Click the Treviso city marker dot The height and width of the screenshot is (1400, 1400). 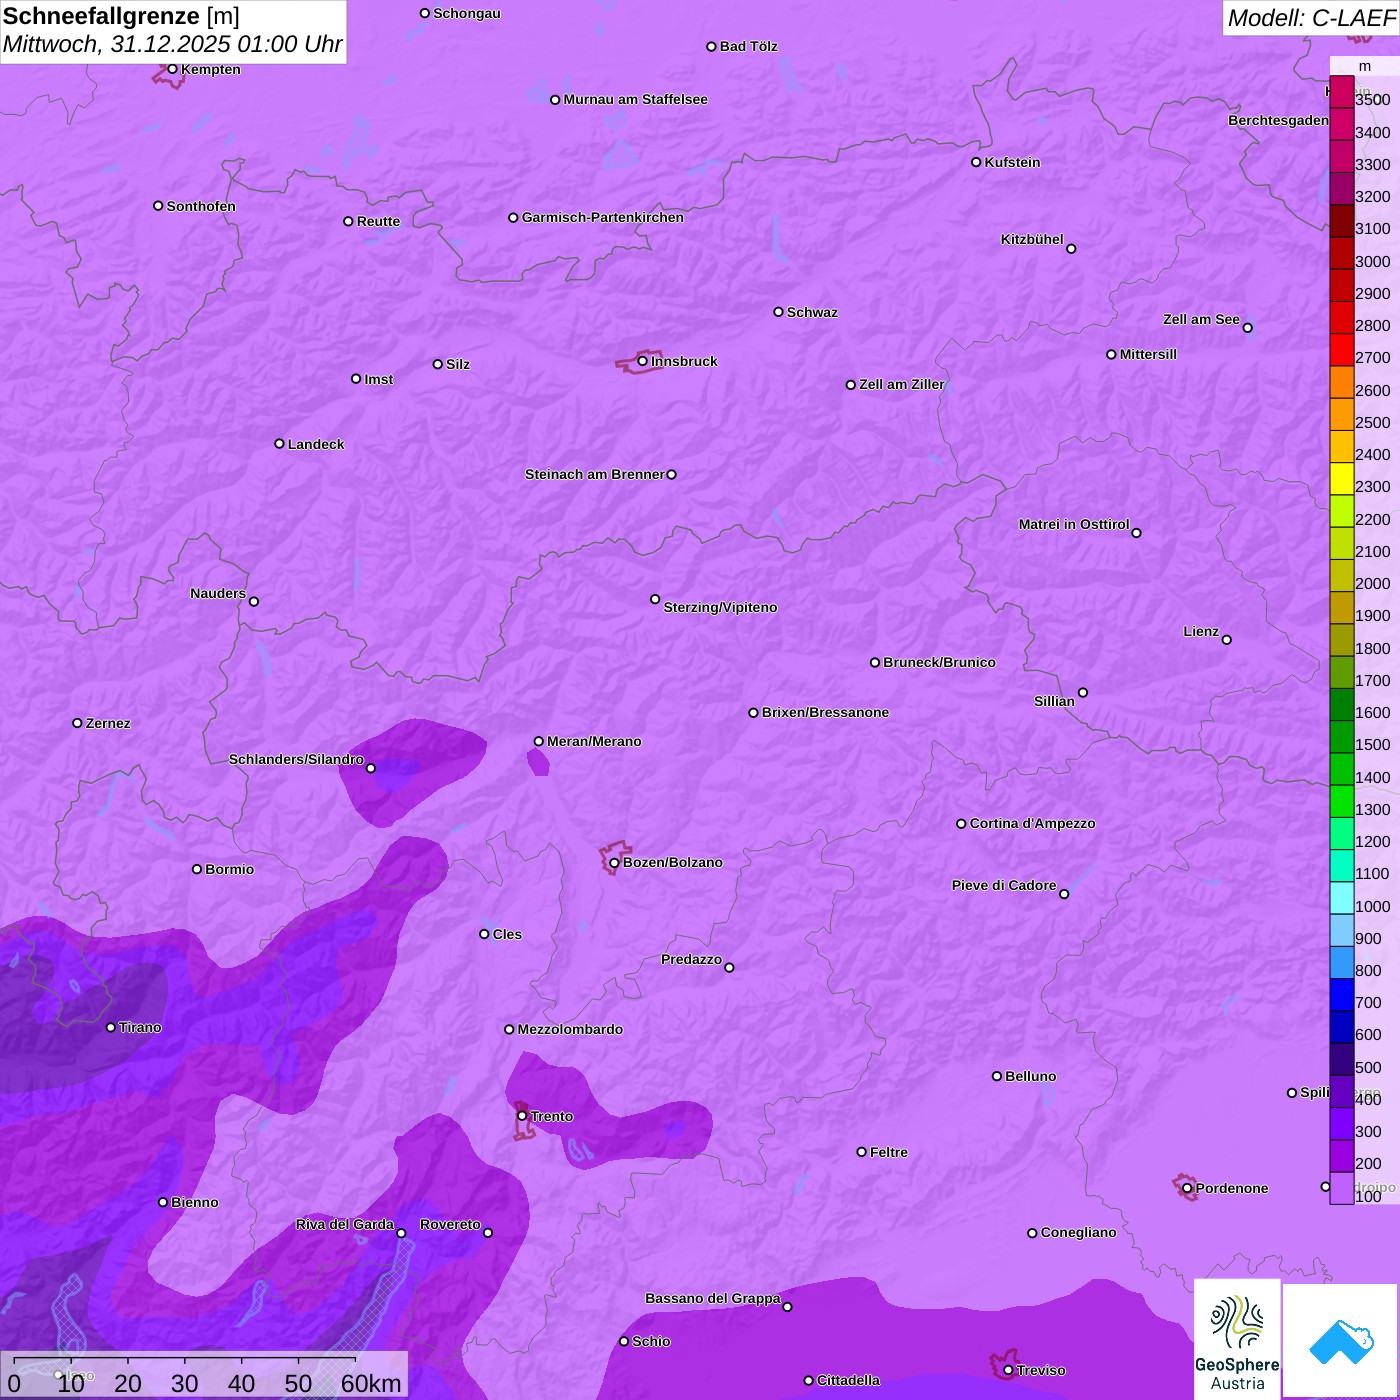[x=1008, y=1370]
